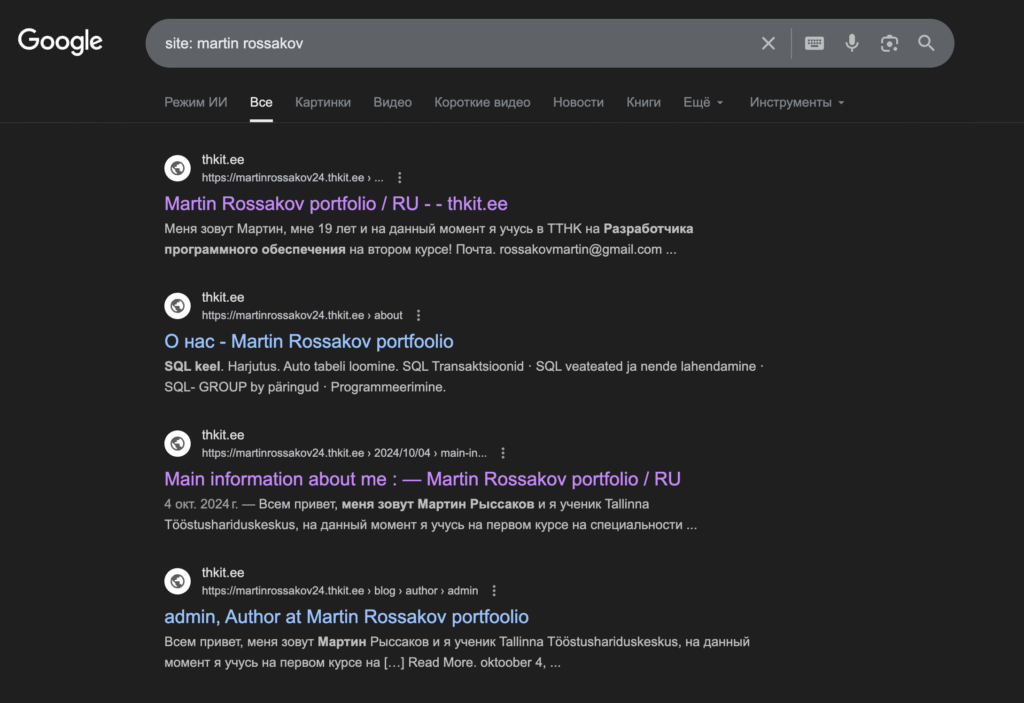Clear the search query with X icon
Viewport: 1024px width, 703px height.
click(x=768, y=43)
